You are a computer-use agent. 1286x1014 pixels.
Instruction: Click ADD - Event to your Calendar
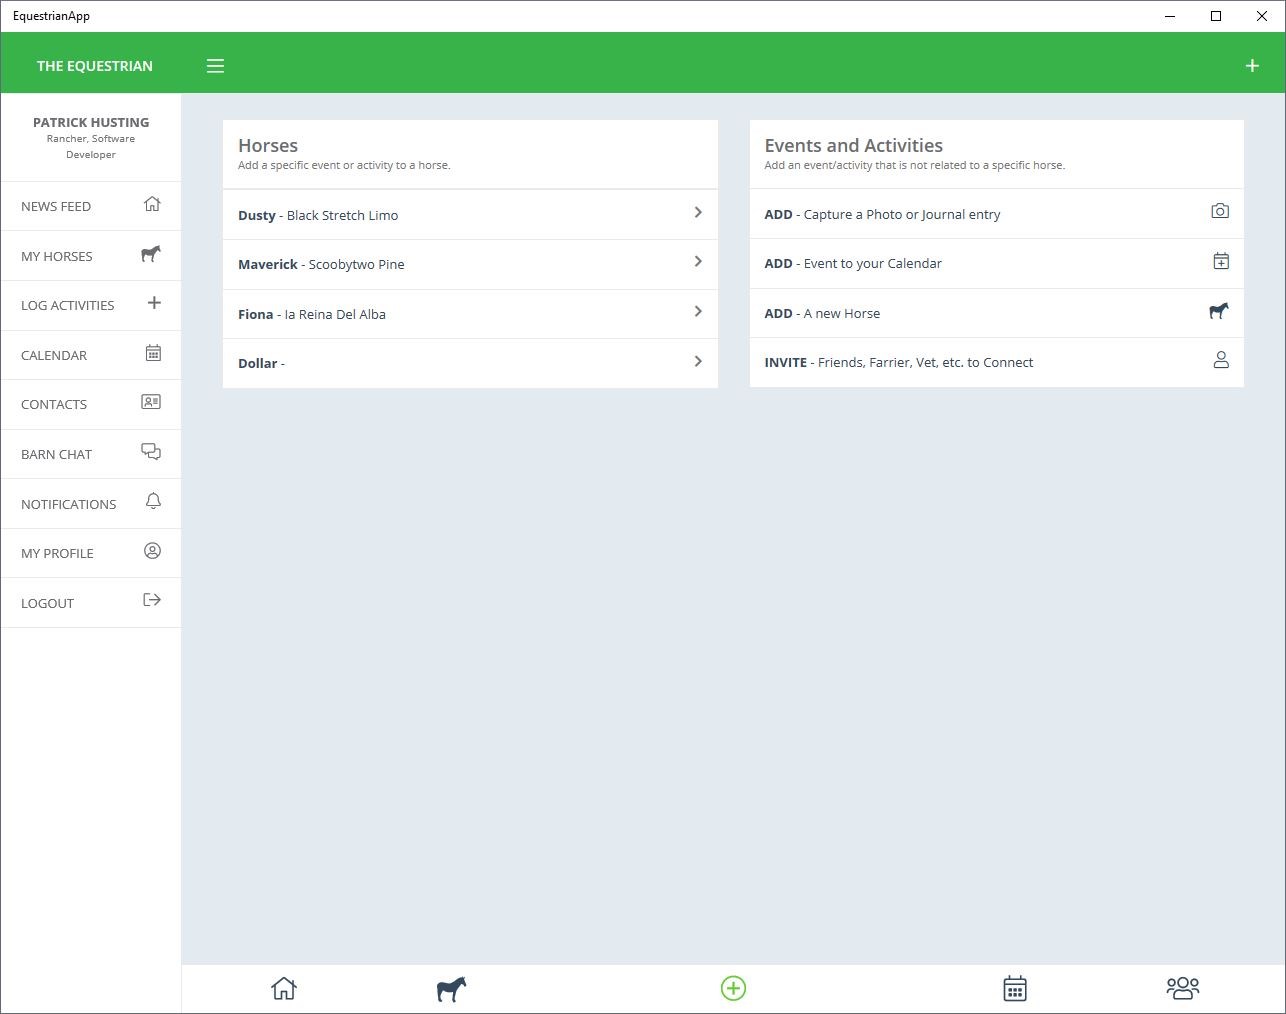997,263
